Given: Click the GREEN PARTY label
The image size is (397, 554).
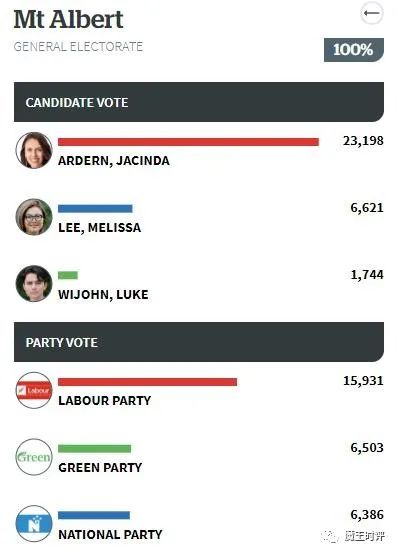Looking at the screenshot, I should click(100, 467).
